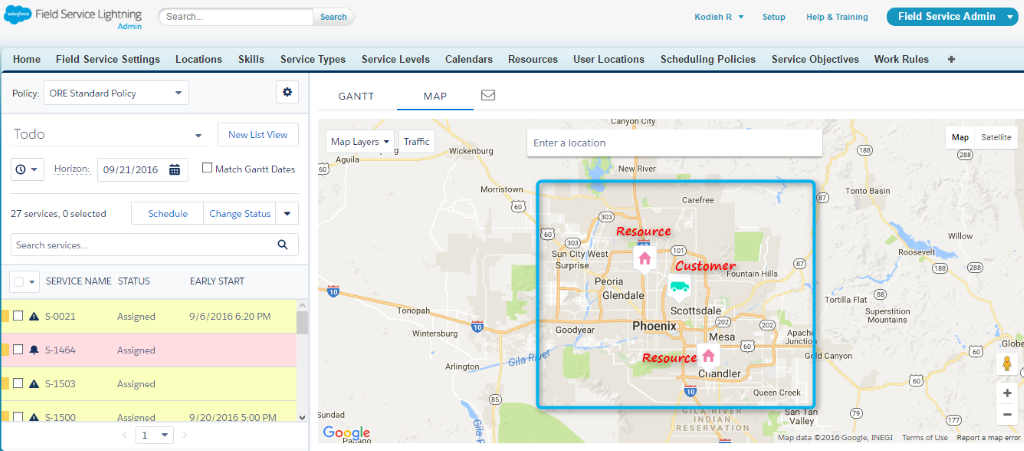Open the Scheduling Policies tab
The image size is (1024, 451).
pyautogui.click(x=708, y=59)
